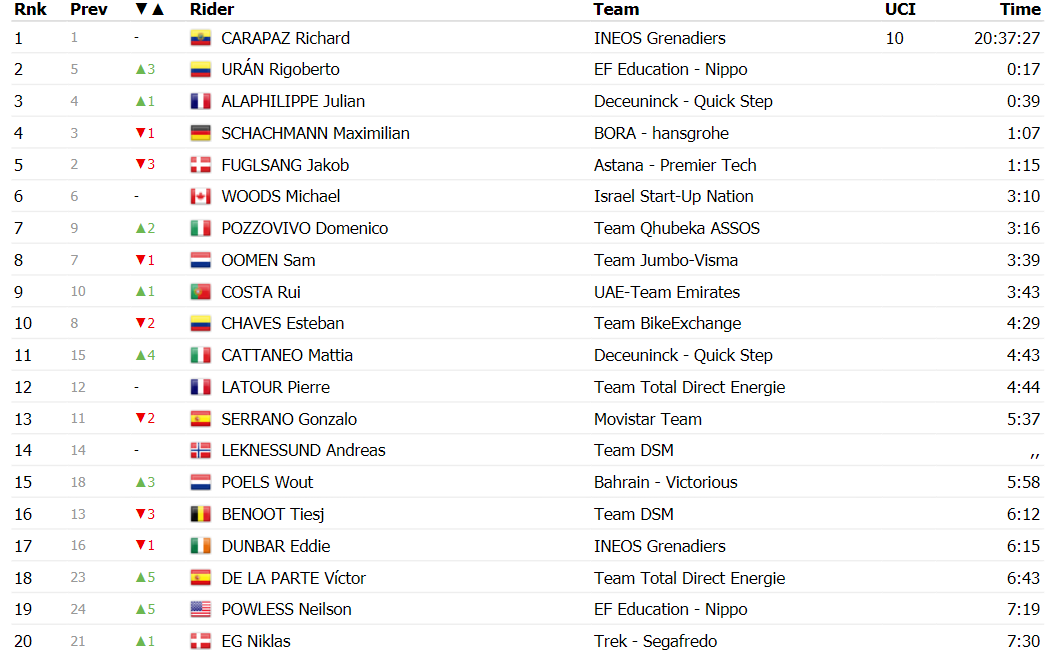Click the Belgian flag beside BENOOT Tiesj
The height and width of the screenshot is (655, 1049).
[x=201, y=514]
